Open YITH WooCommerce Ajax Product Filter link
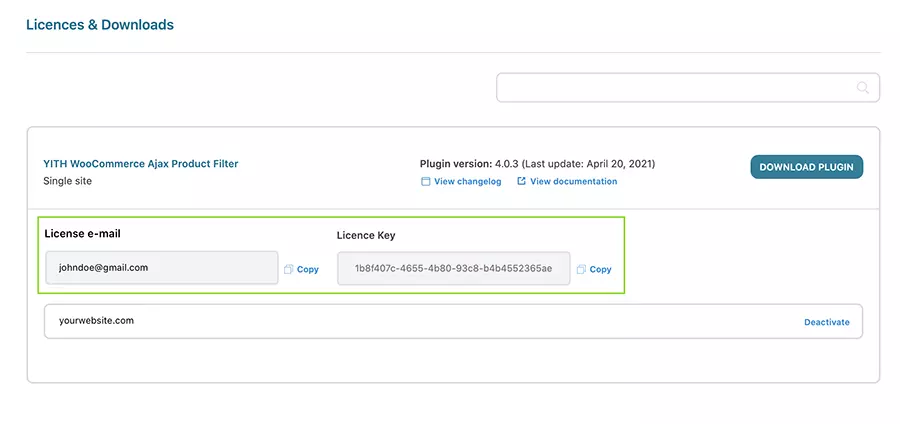Screen dimensions: 900x424 coord(140,163)
